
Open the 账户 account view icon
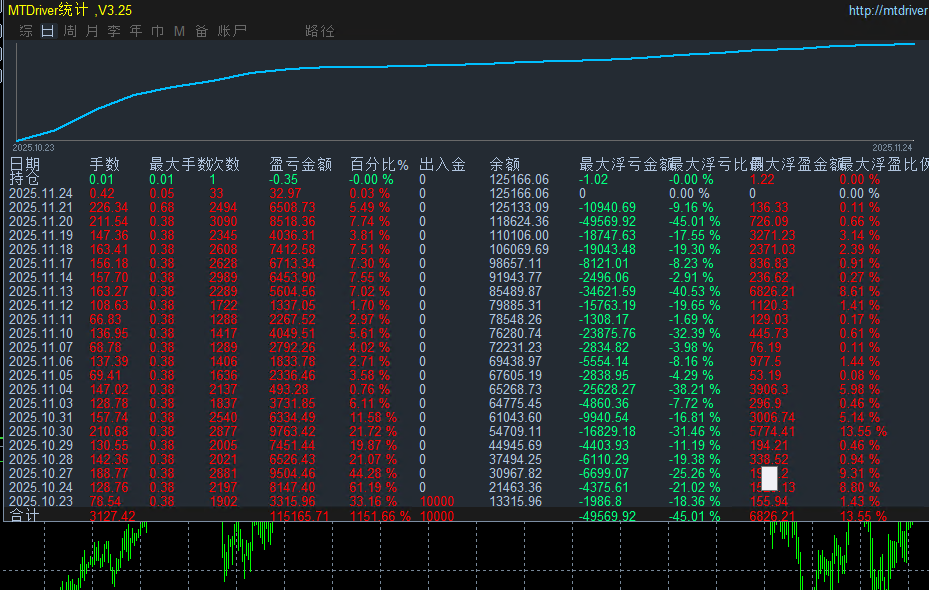[231, 30]
